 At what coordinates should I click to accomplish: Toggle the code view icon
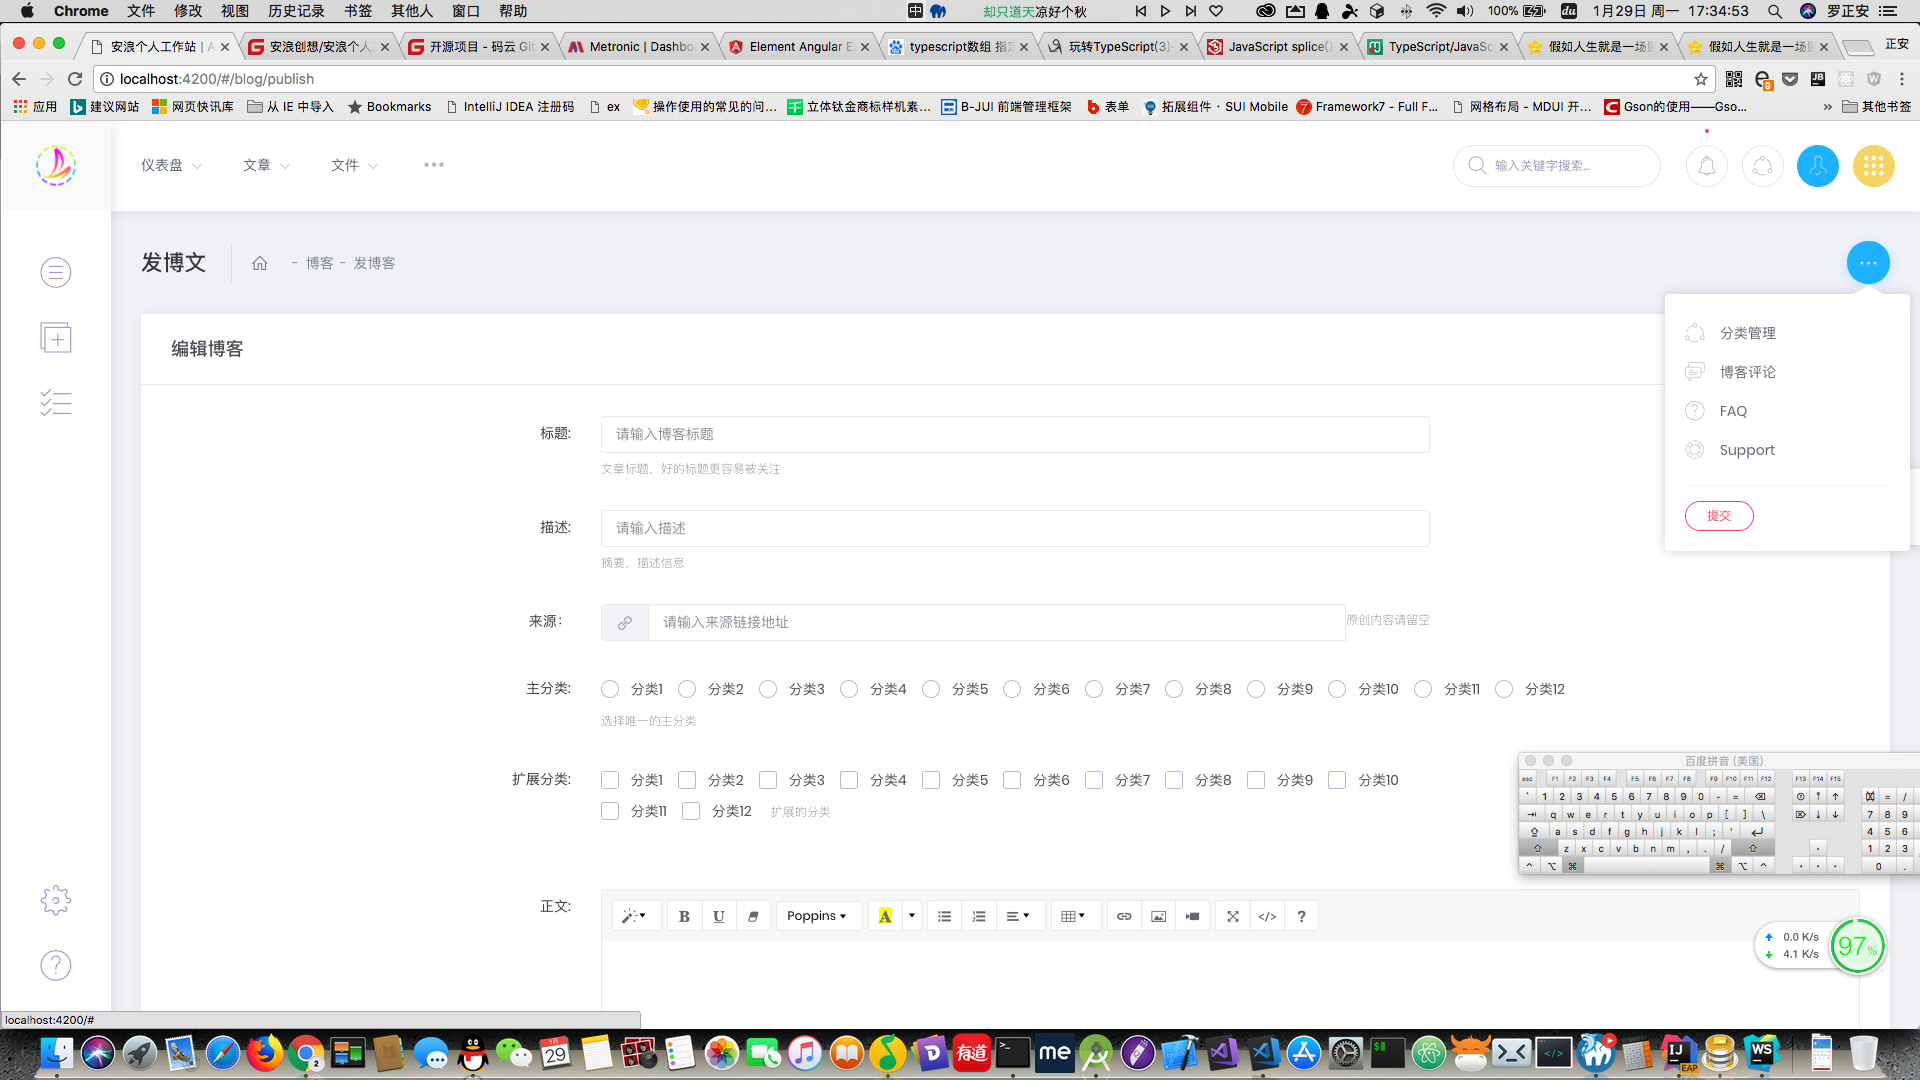pos(1267,916)
